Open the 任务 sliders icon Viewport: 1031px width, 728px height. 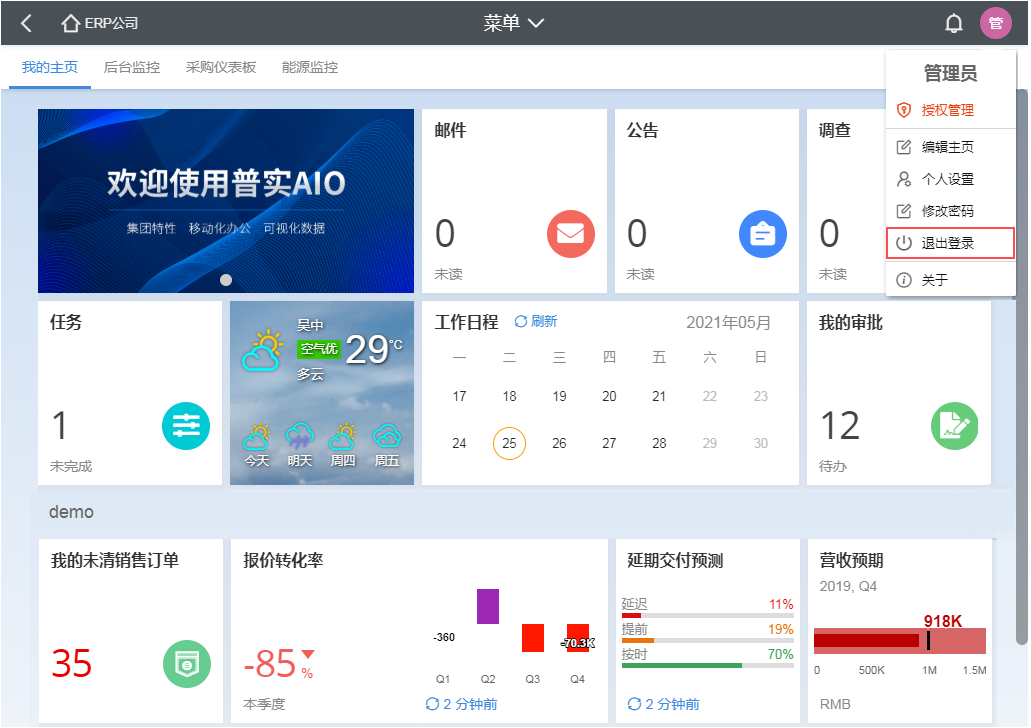point(186,424)
